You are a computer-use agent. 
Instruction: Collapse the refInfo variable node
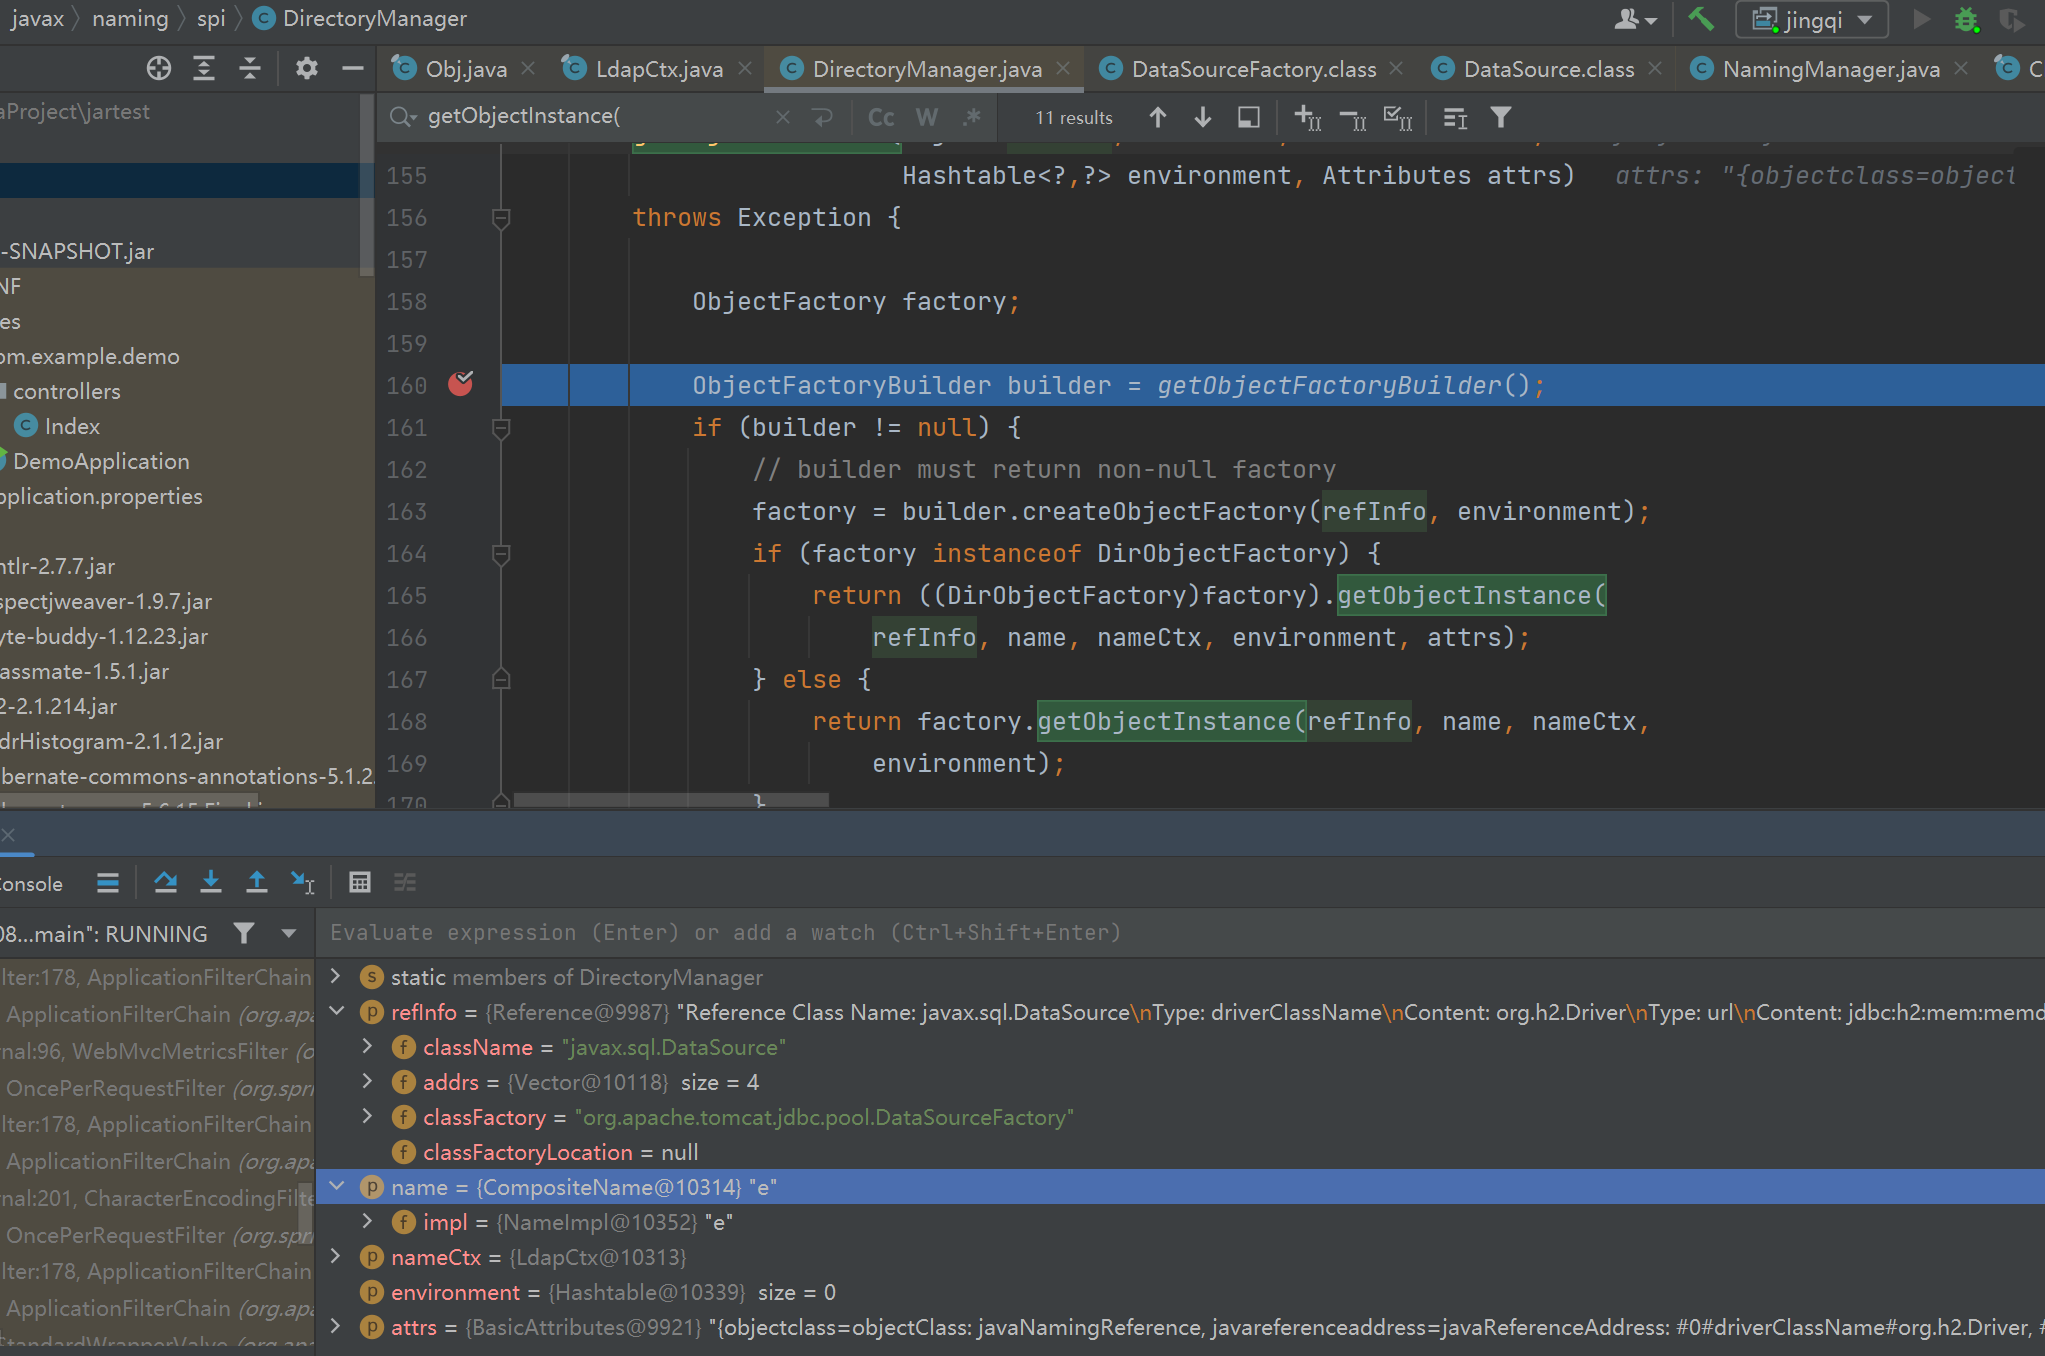[x=336, y=1011]
